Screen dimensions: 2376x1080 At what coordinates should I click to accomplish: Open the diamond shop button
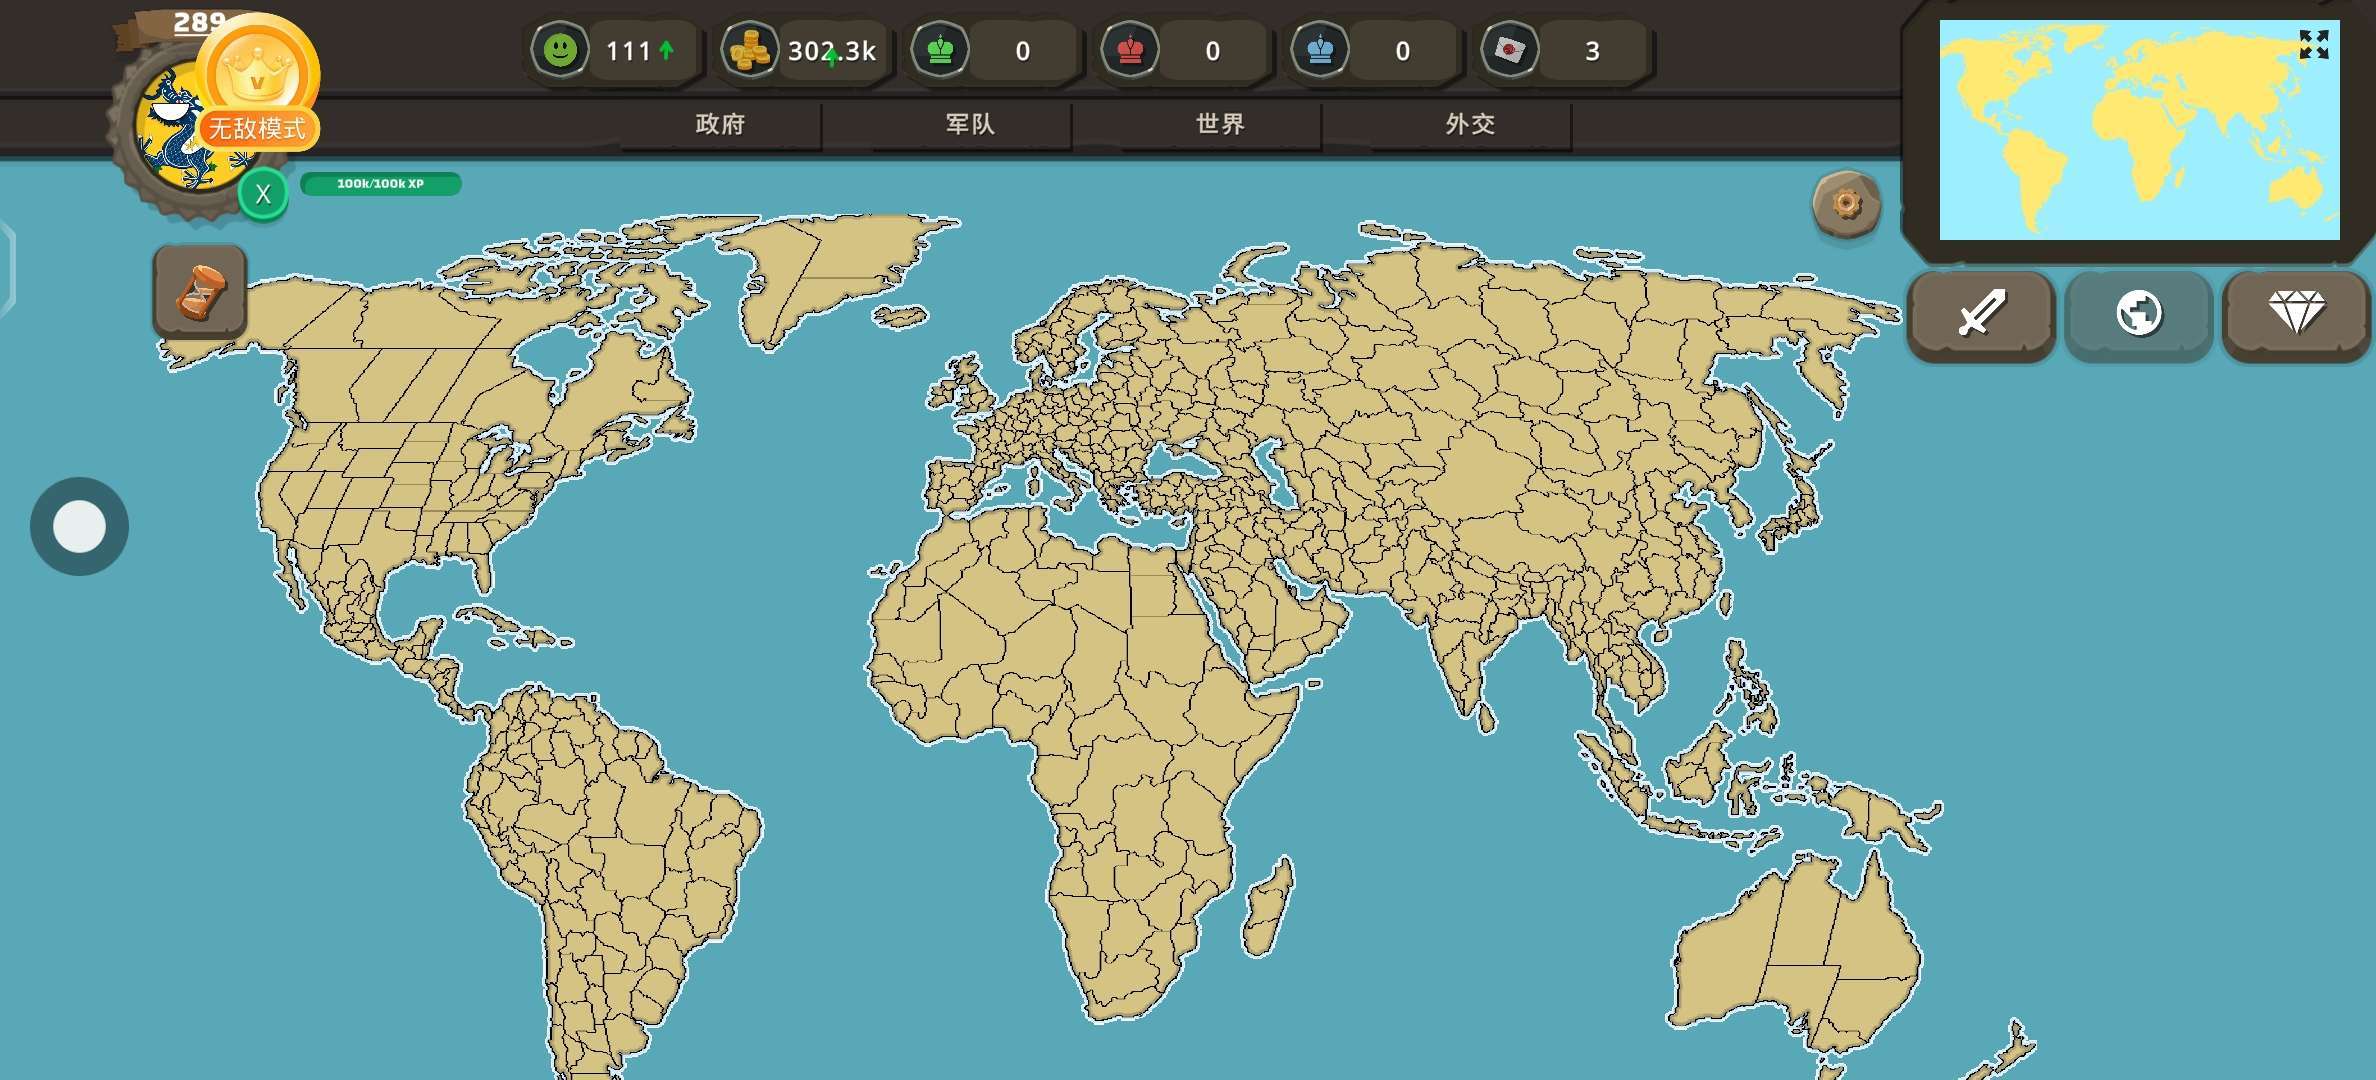(2296, 314)
